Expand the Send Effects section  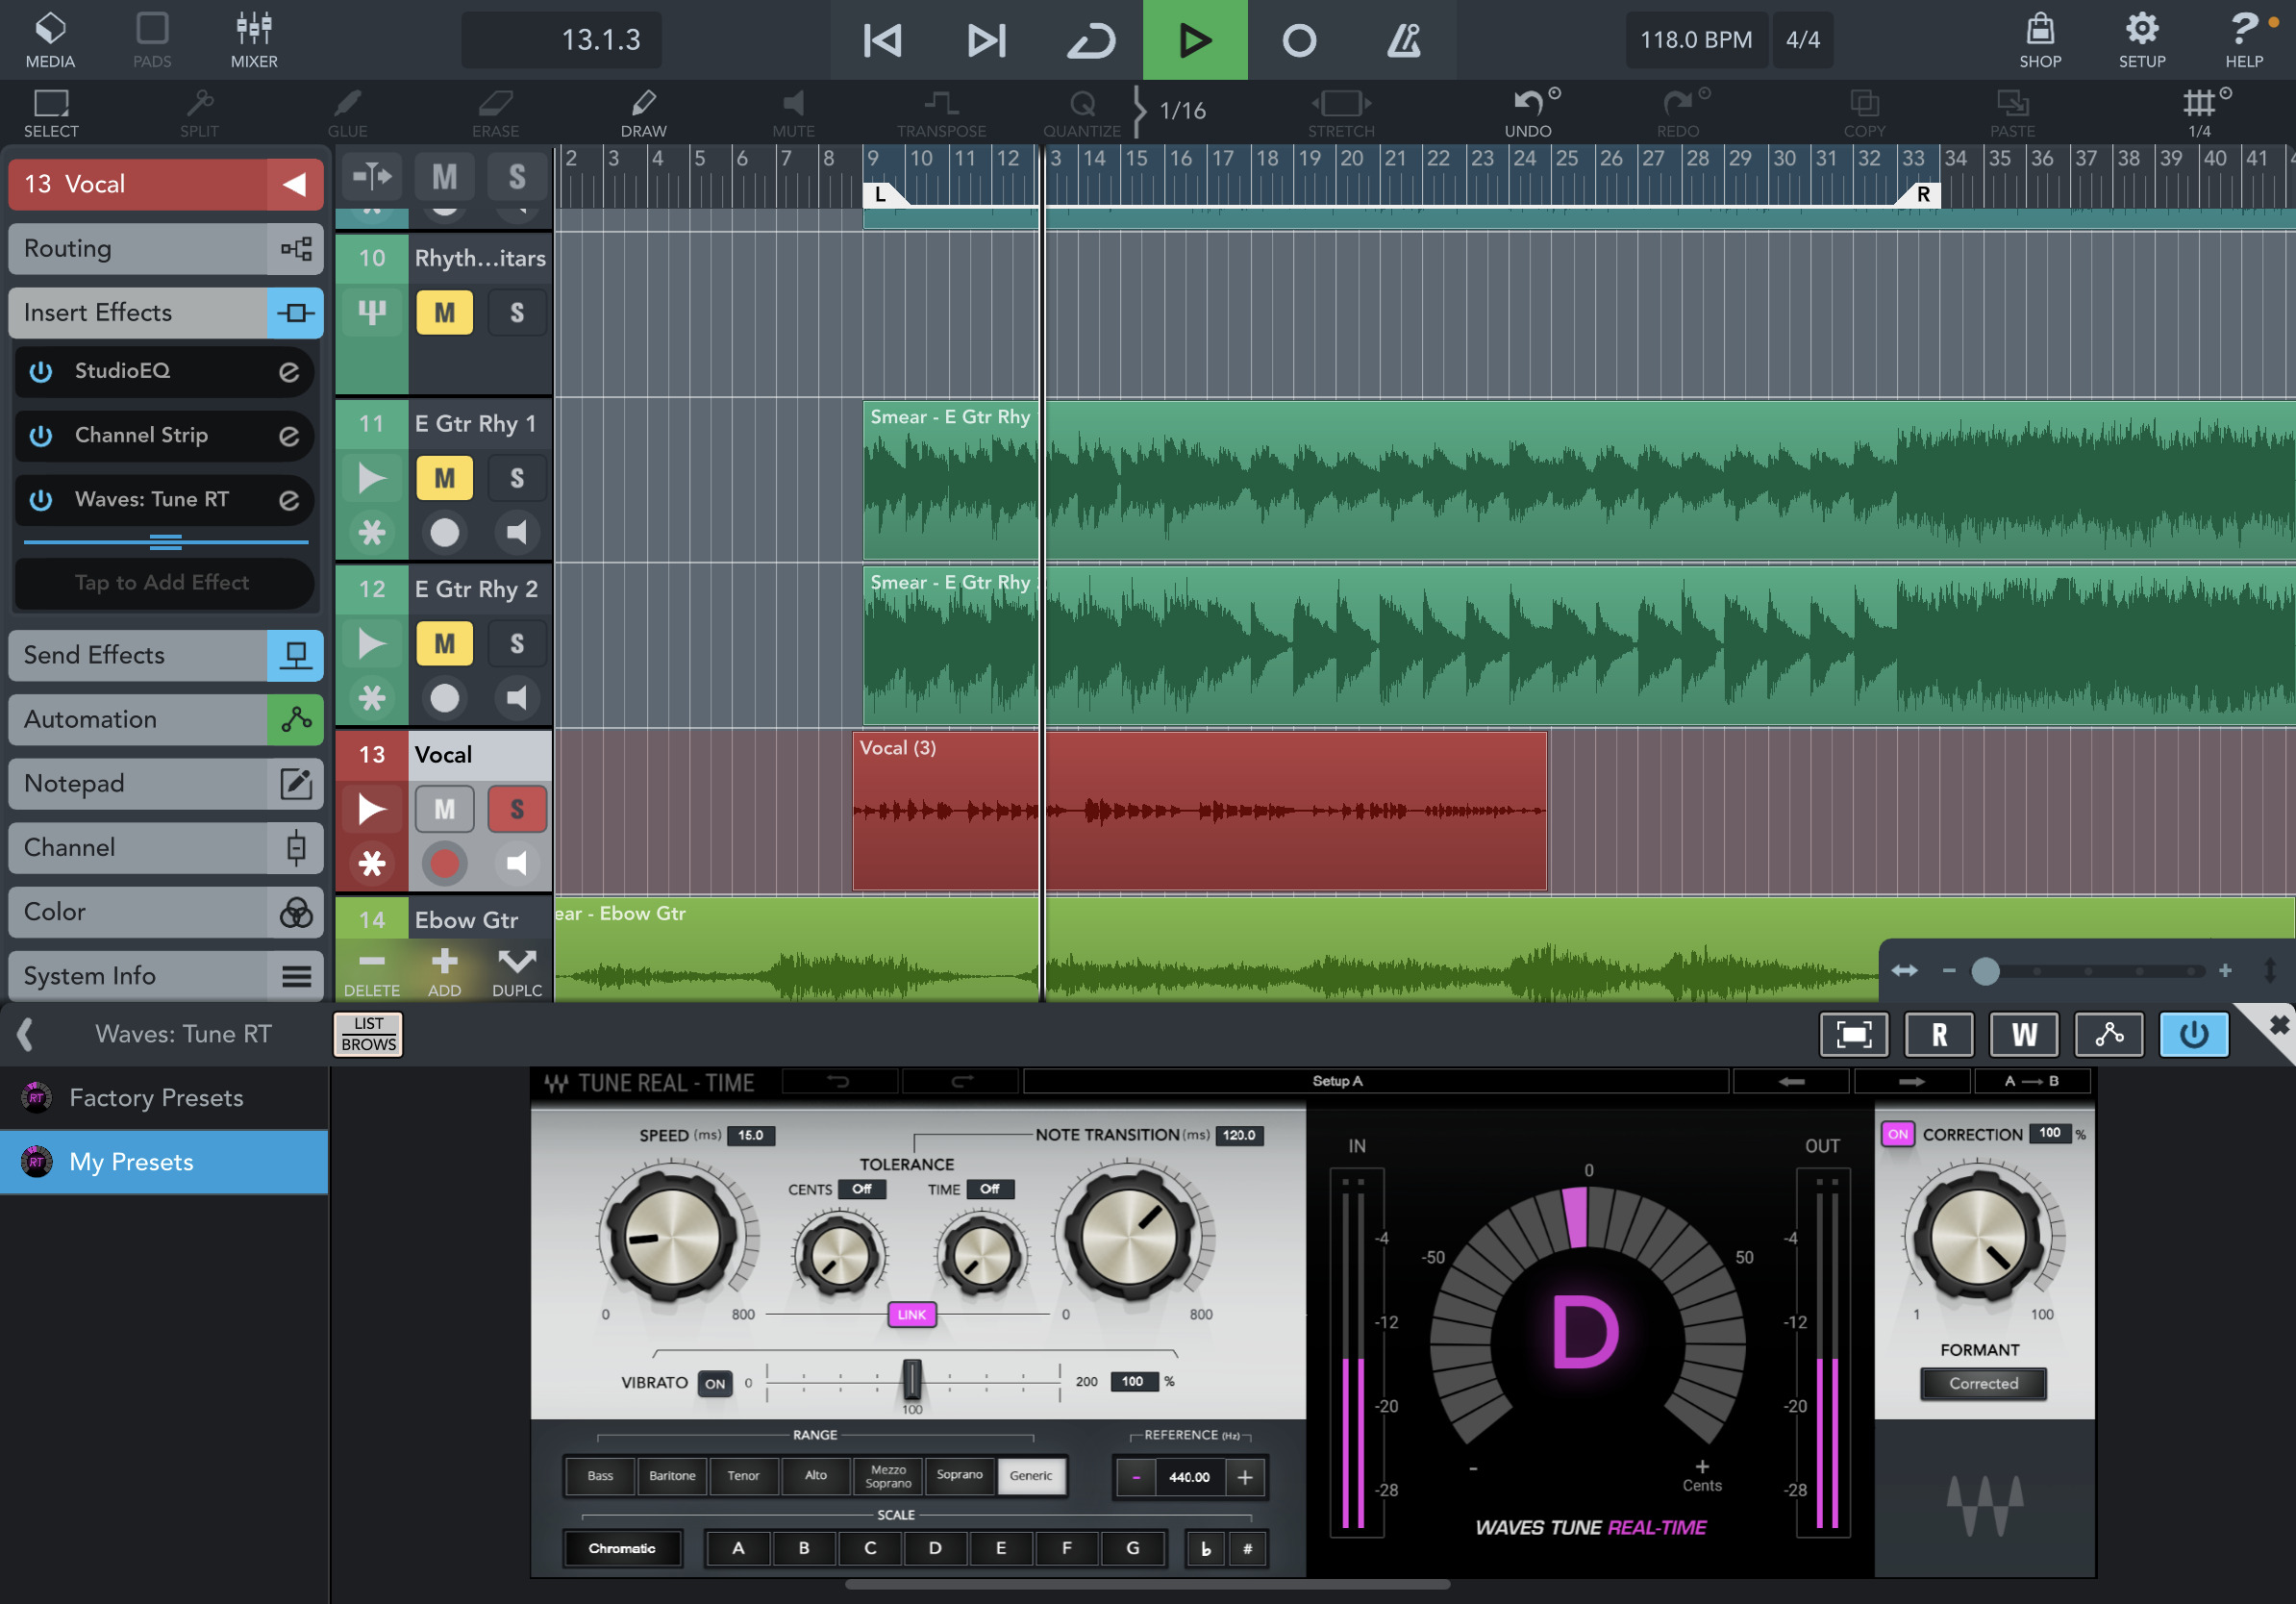(165, 655)
